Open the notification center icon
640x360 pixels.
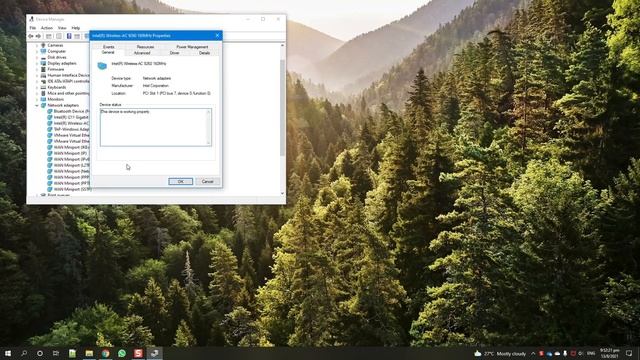[x=629, y=353]
